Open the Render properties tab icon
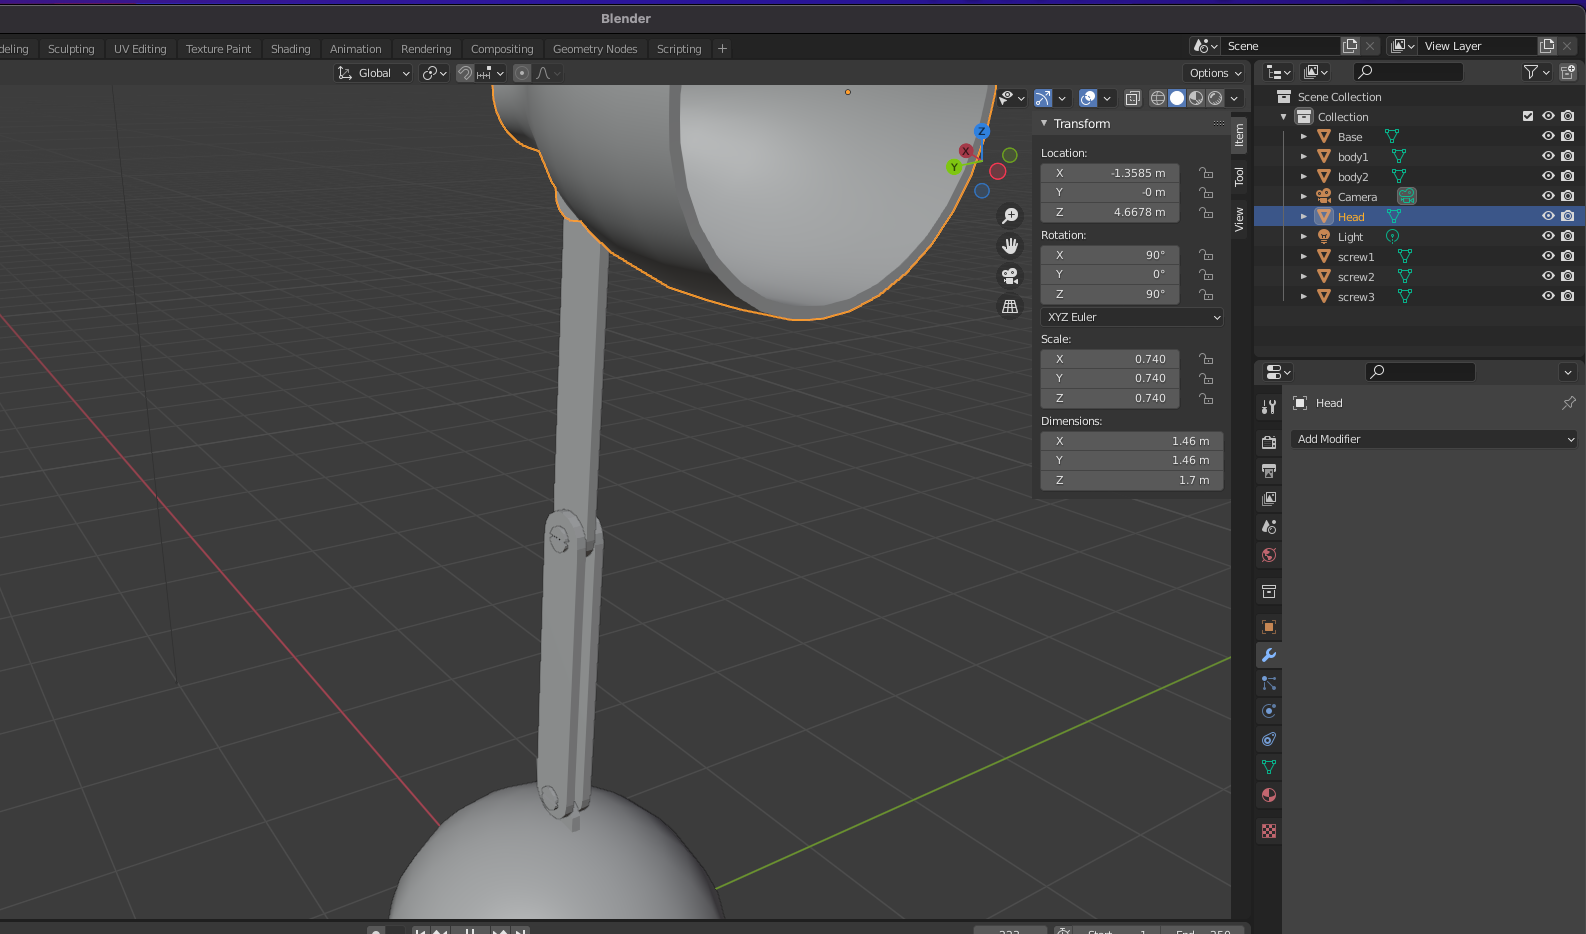Screen dimensions: 1586x934 [x=1269, y=442]
